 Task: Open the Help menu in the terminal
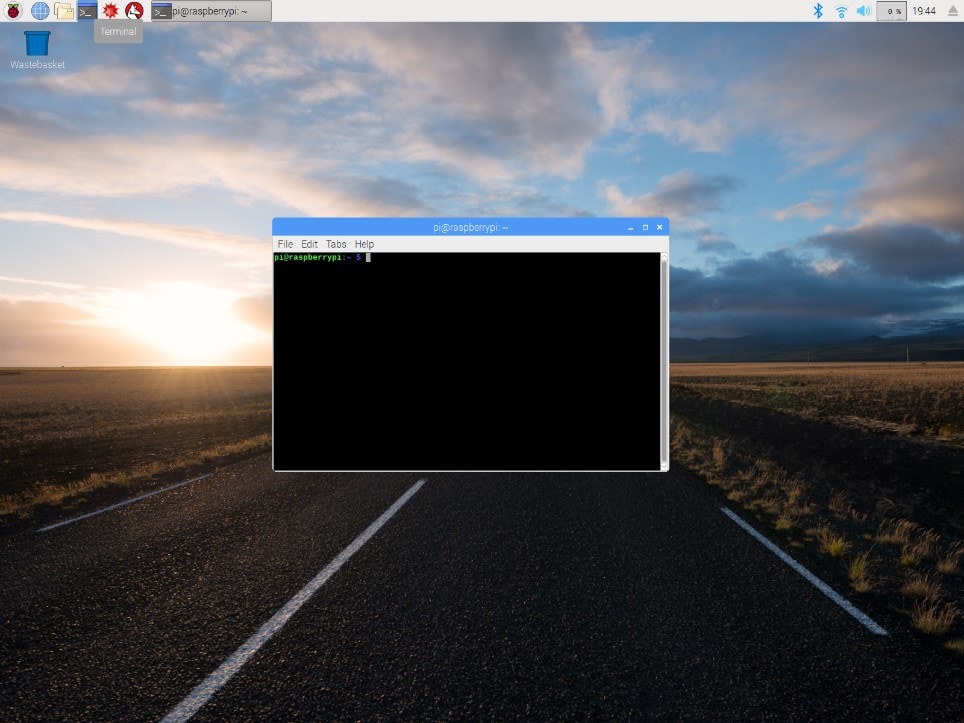click(364, 244)
